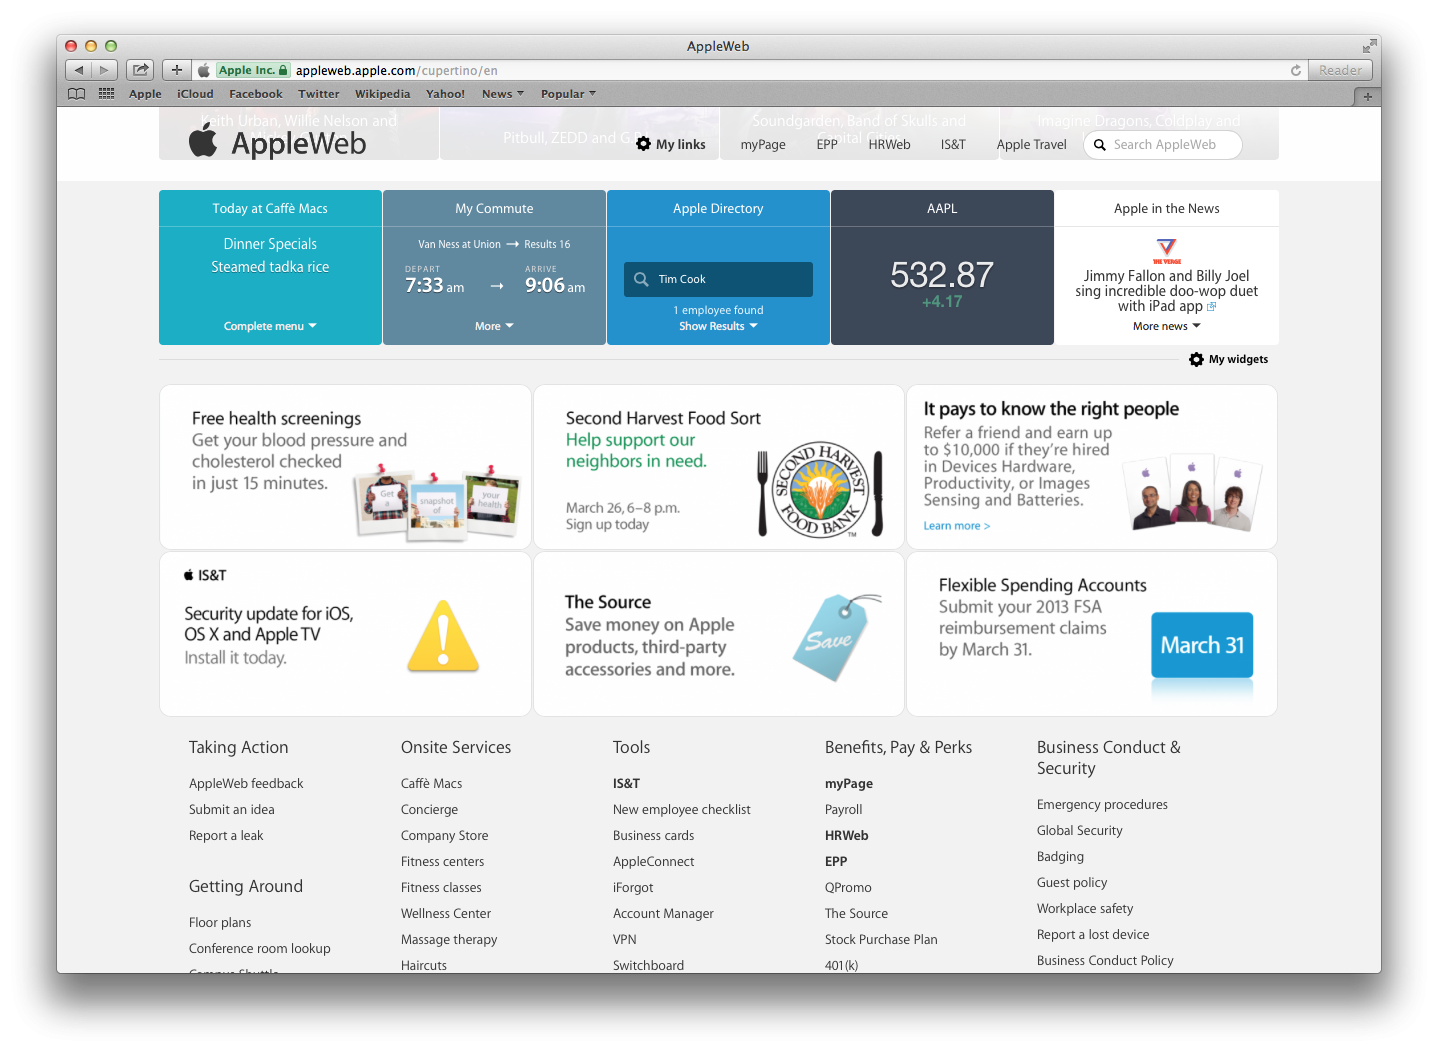Open the Top Sites grid icon
This screenshot has height=1052, width=1438.
click(x=106, y=94)
